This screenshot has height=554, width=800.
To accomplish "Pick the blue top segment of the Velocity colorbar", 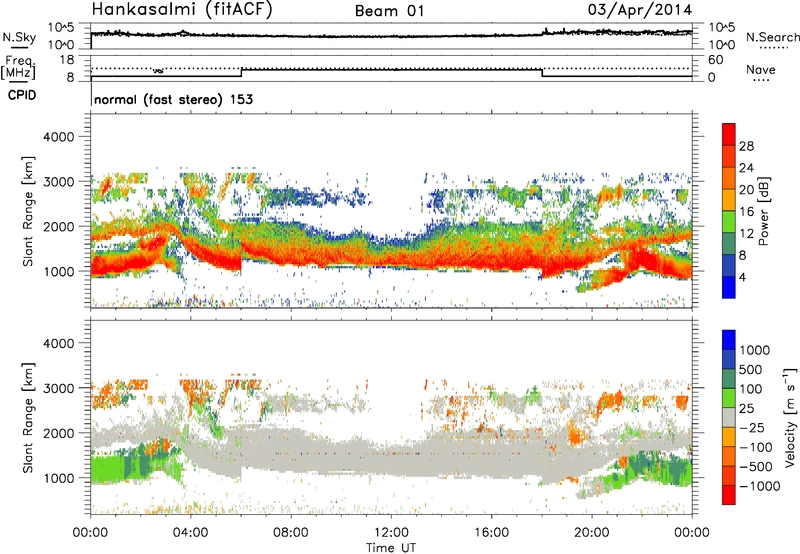I will coord(729,340).
